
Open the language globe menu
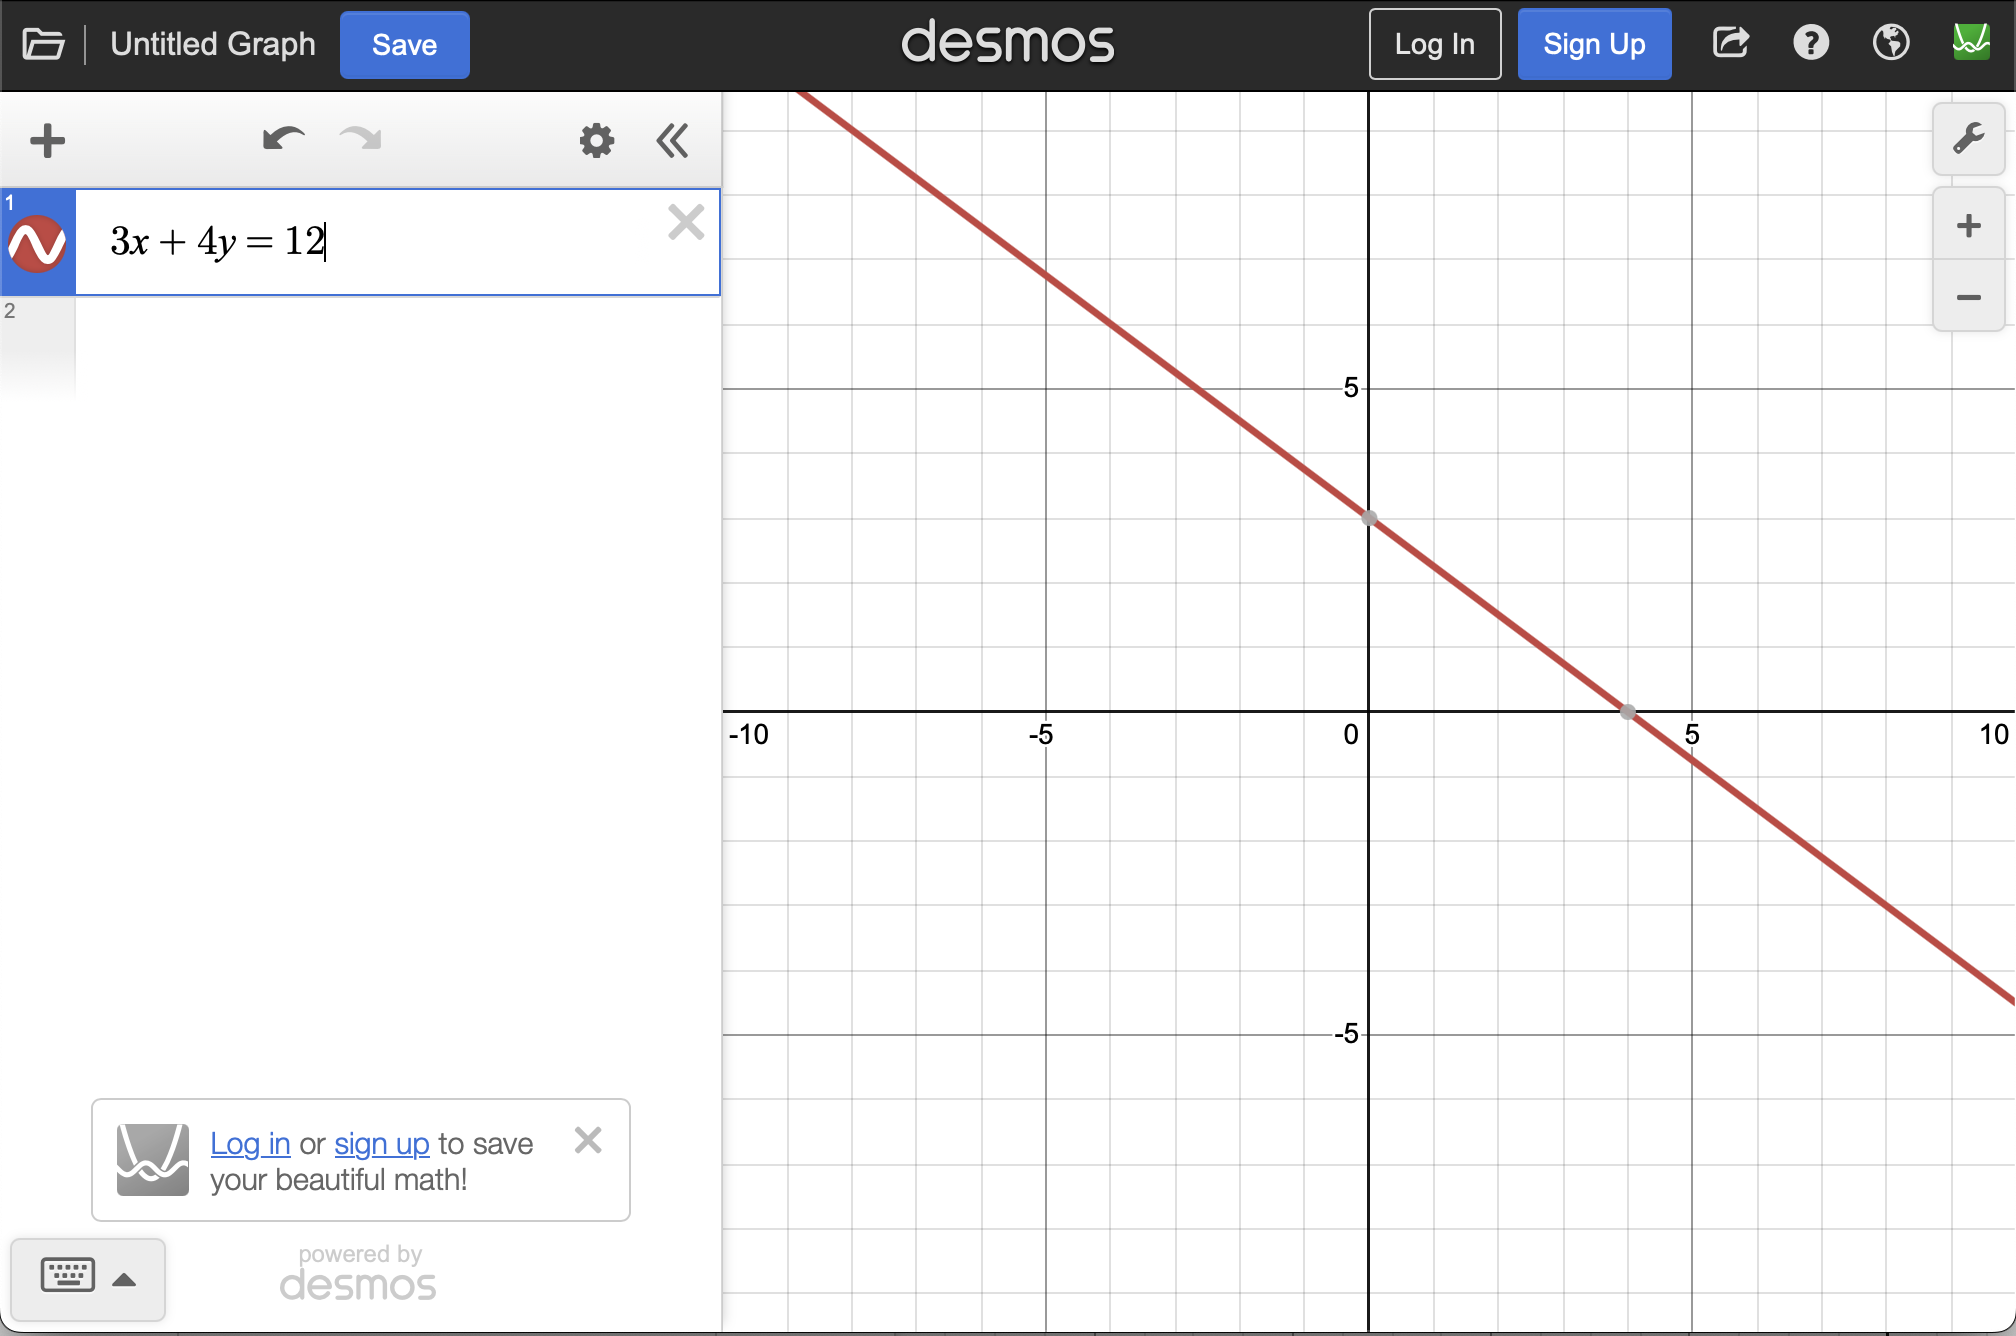pos(1890,43)
